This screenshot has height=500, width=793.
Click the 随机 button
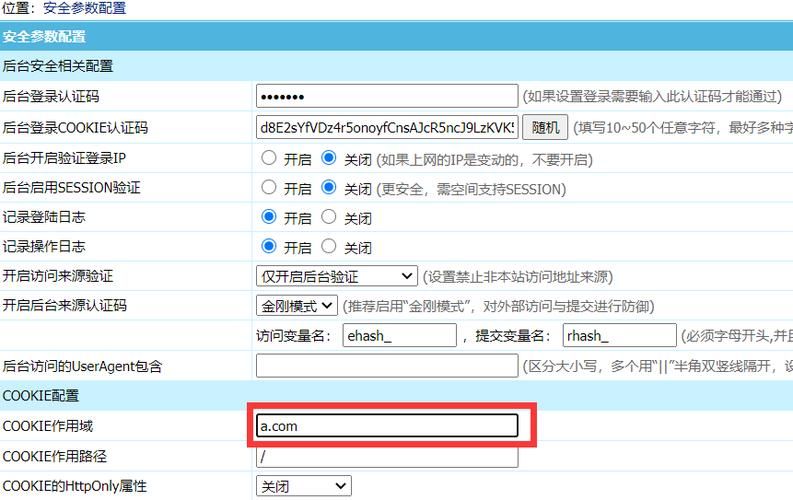coord(545,127)
